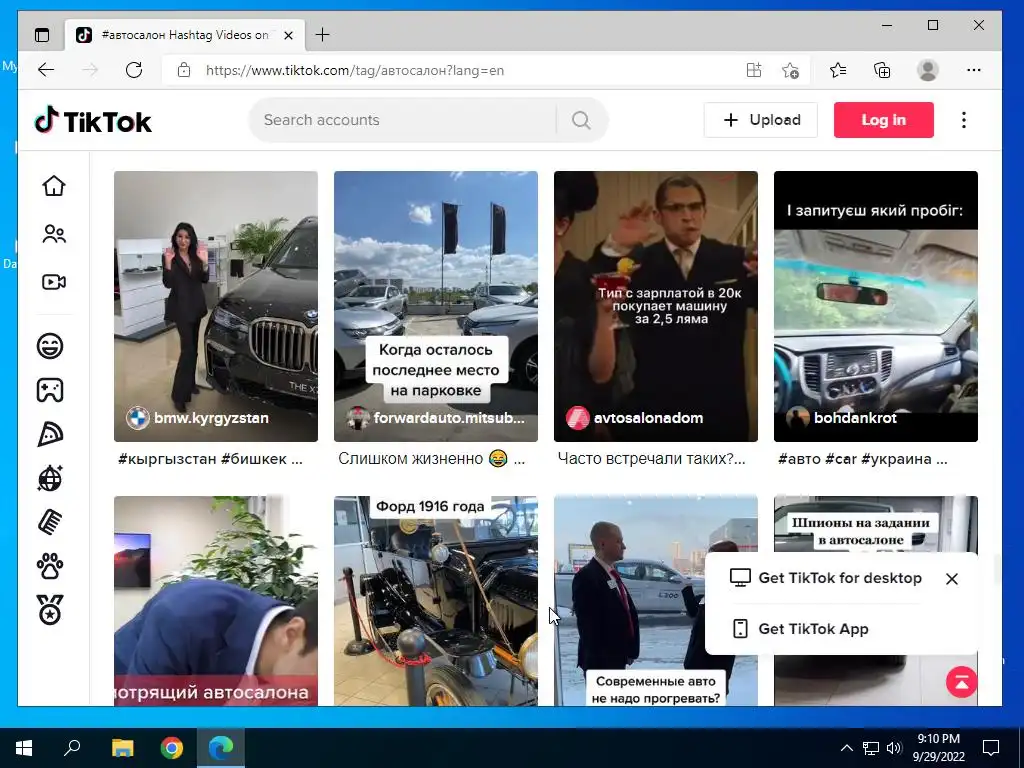Screen dimensions: 1024x768
Task: Click caption Часто встречали таких?
Action: pyautogui.click(x=652, y=459)
